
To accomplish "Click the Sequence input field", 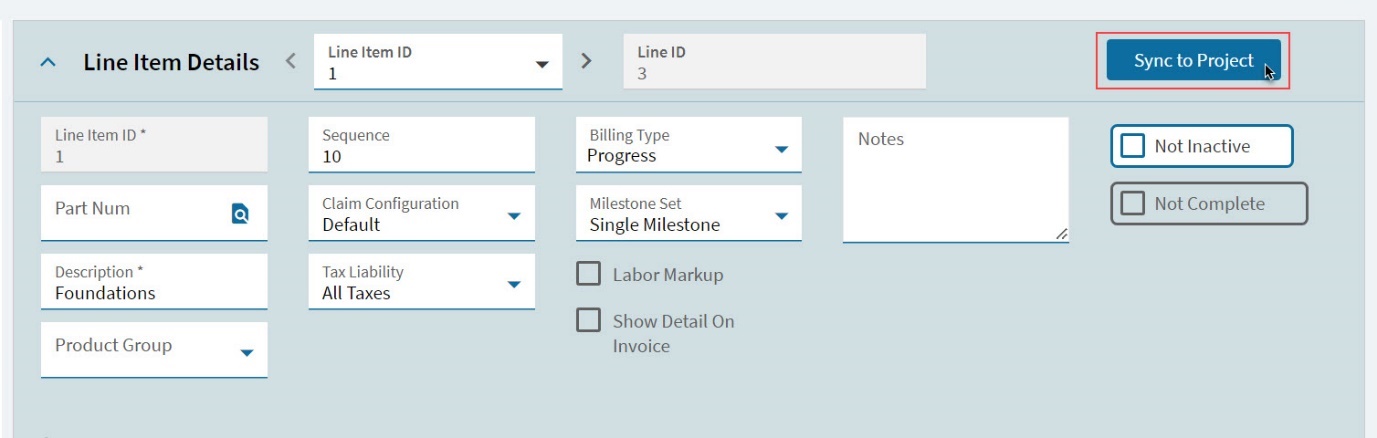I will (x=421, y=145).
